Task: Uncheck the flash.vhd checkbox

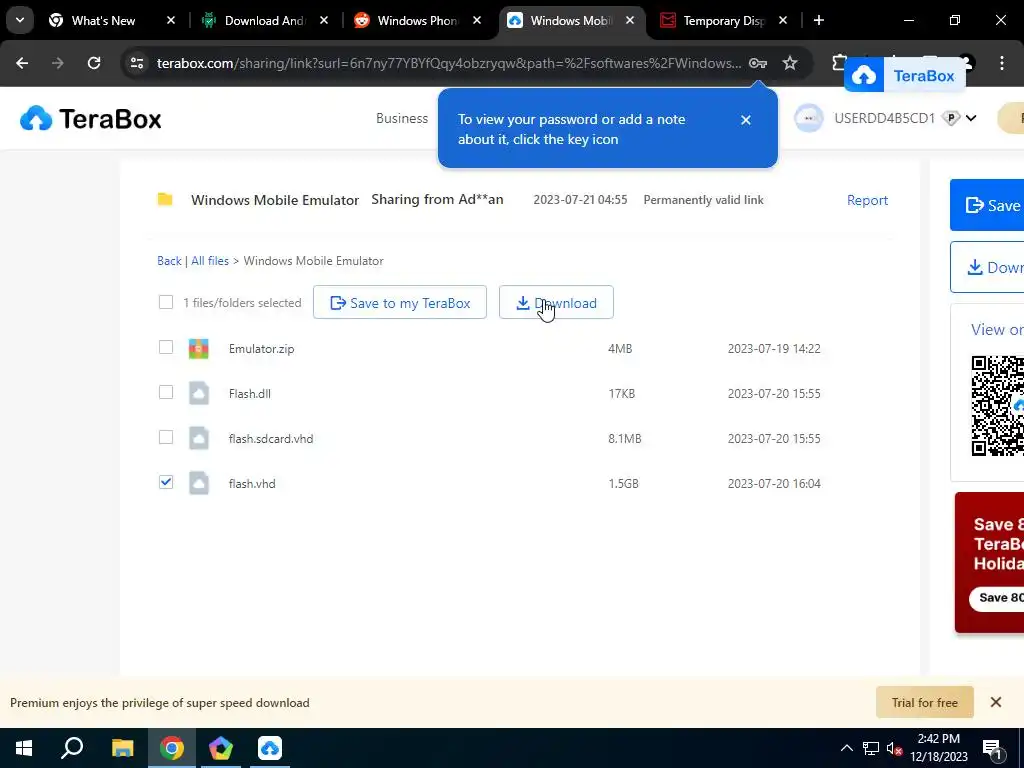Action: [166, 483]
